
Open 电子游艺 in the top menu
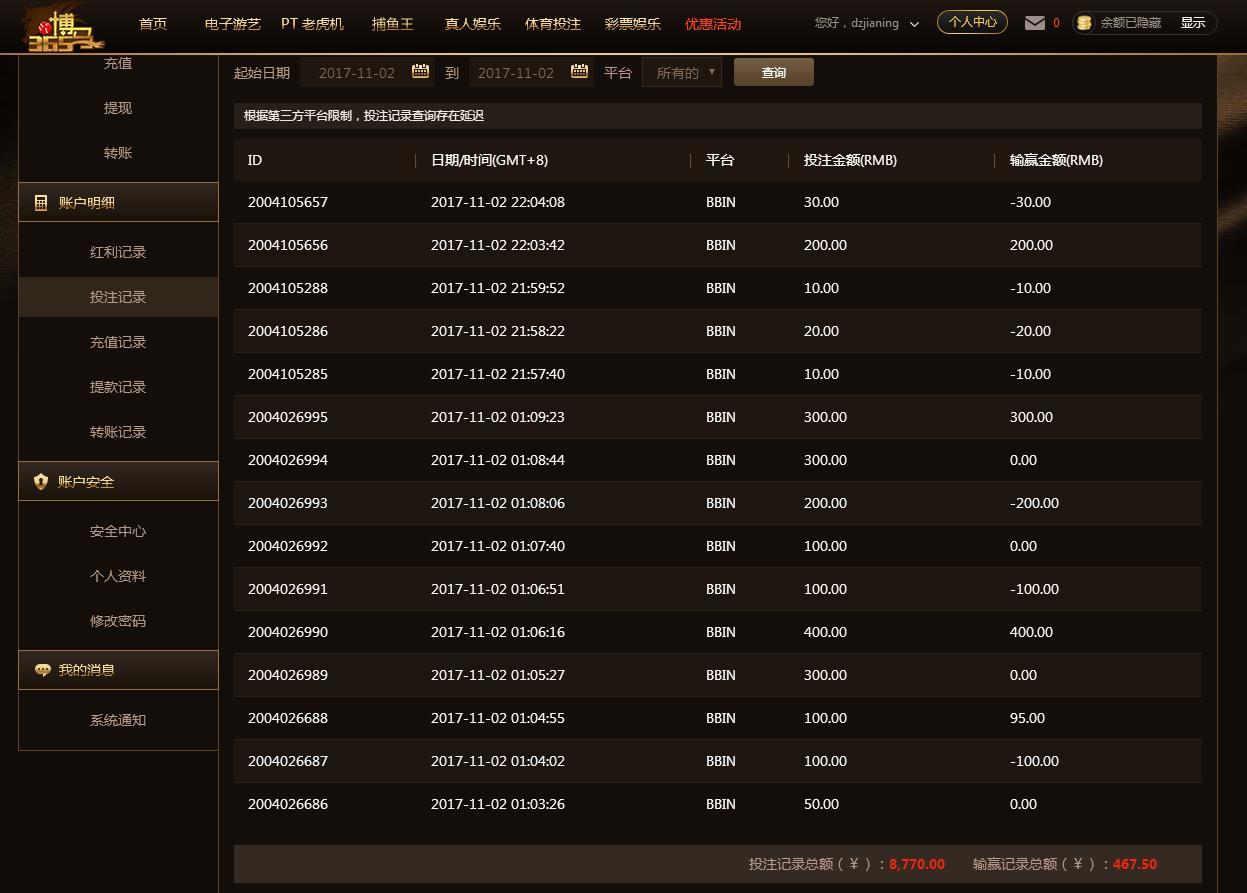[x=232, y=24]
